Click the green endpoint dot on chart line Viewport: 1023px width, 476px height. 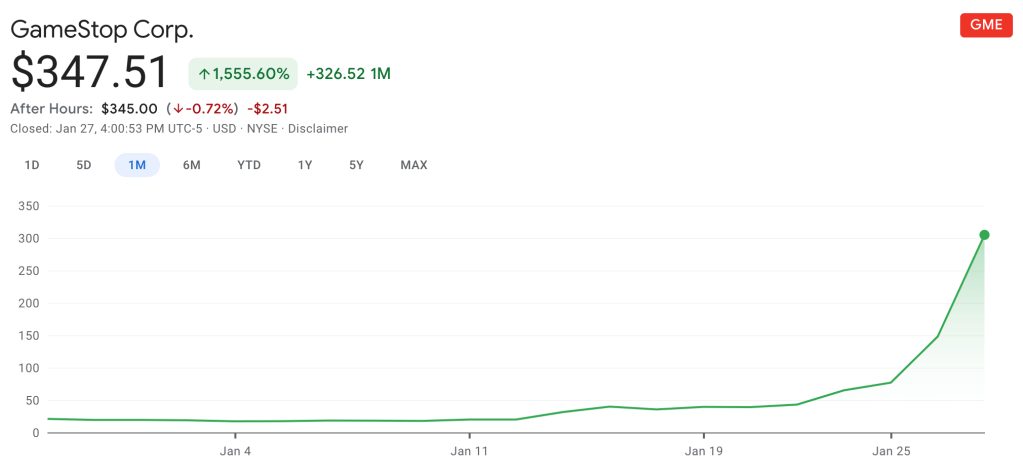pyautogui.click(x=984, y=235)
